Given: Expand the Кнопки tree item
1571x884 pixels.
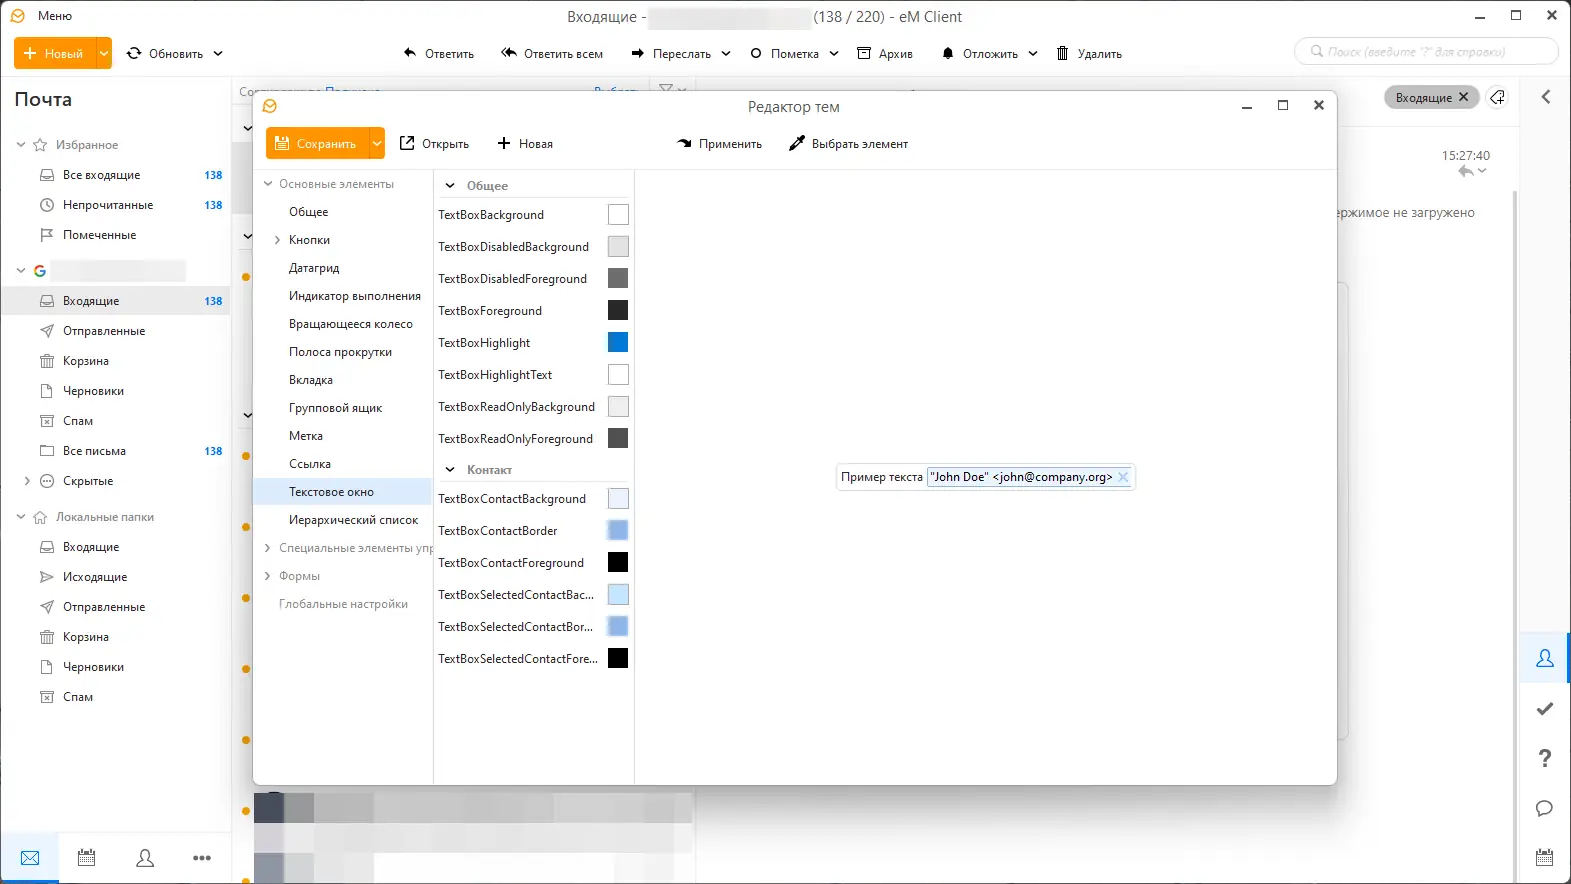Looking at the screenshot, I should 277,240.
